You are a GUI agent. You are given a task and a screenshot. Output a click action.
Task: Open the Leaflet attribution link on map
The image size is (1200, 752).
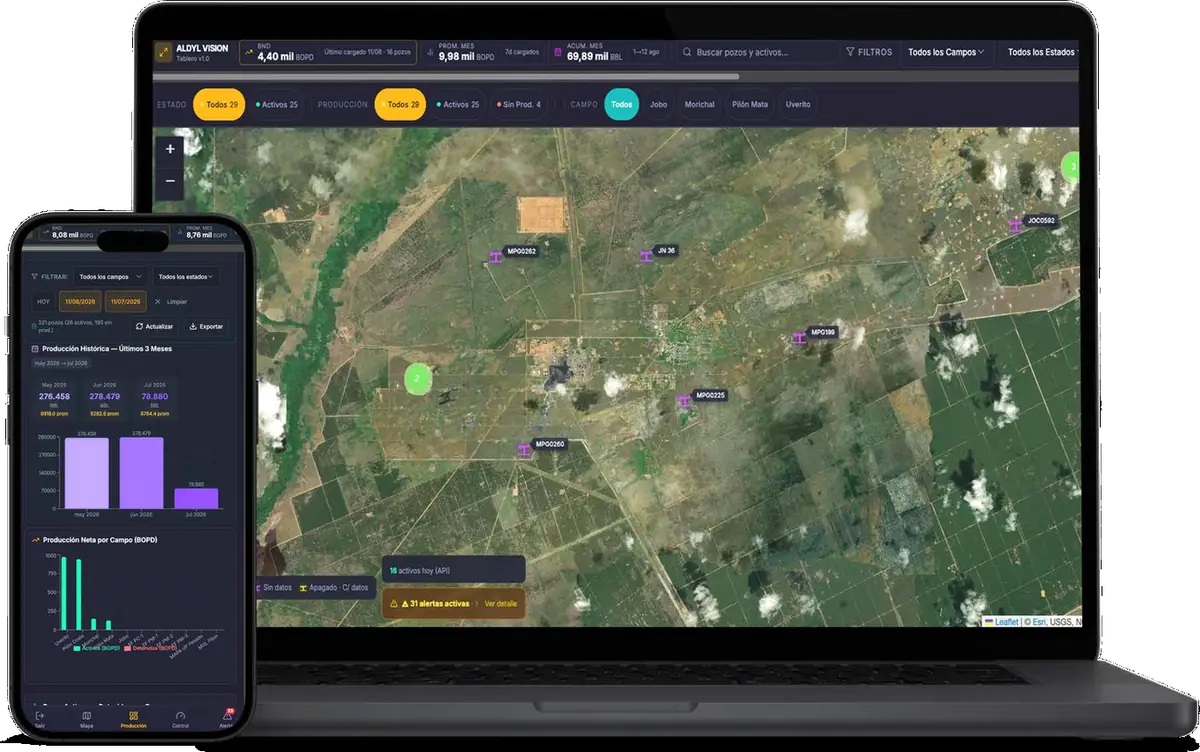(1006, 622)
